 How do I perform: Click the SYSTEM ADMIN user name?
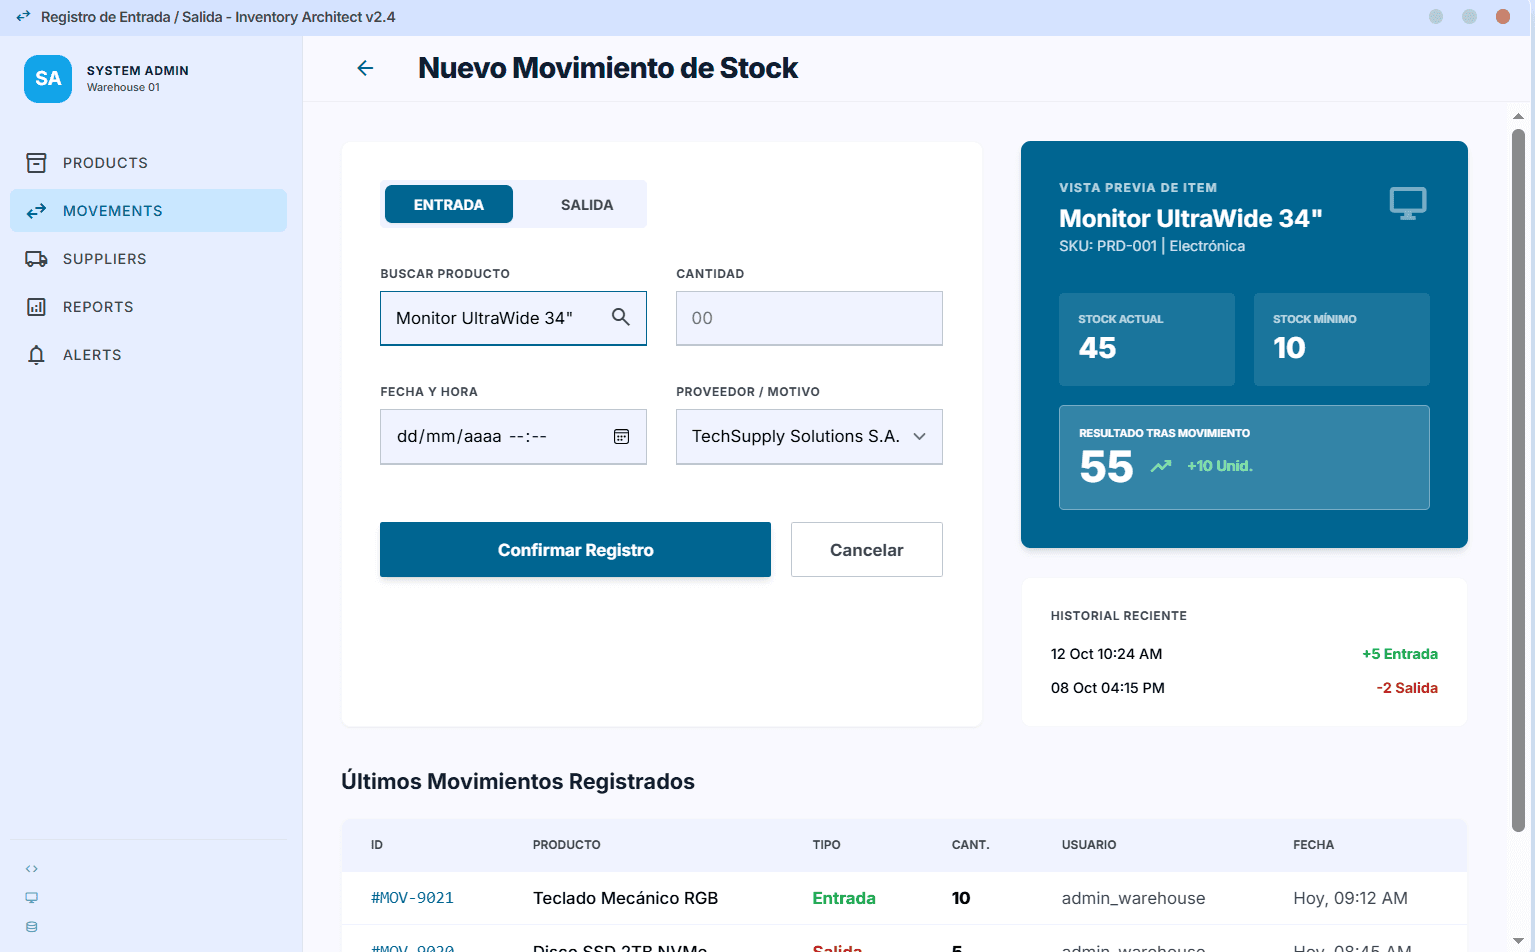pyautogui.click(x=138, y=71)
